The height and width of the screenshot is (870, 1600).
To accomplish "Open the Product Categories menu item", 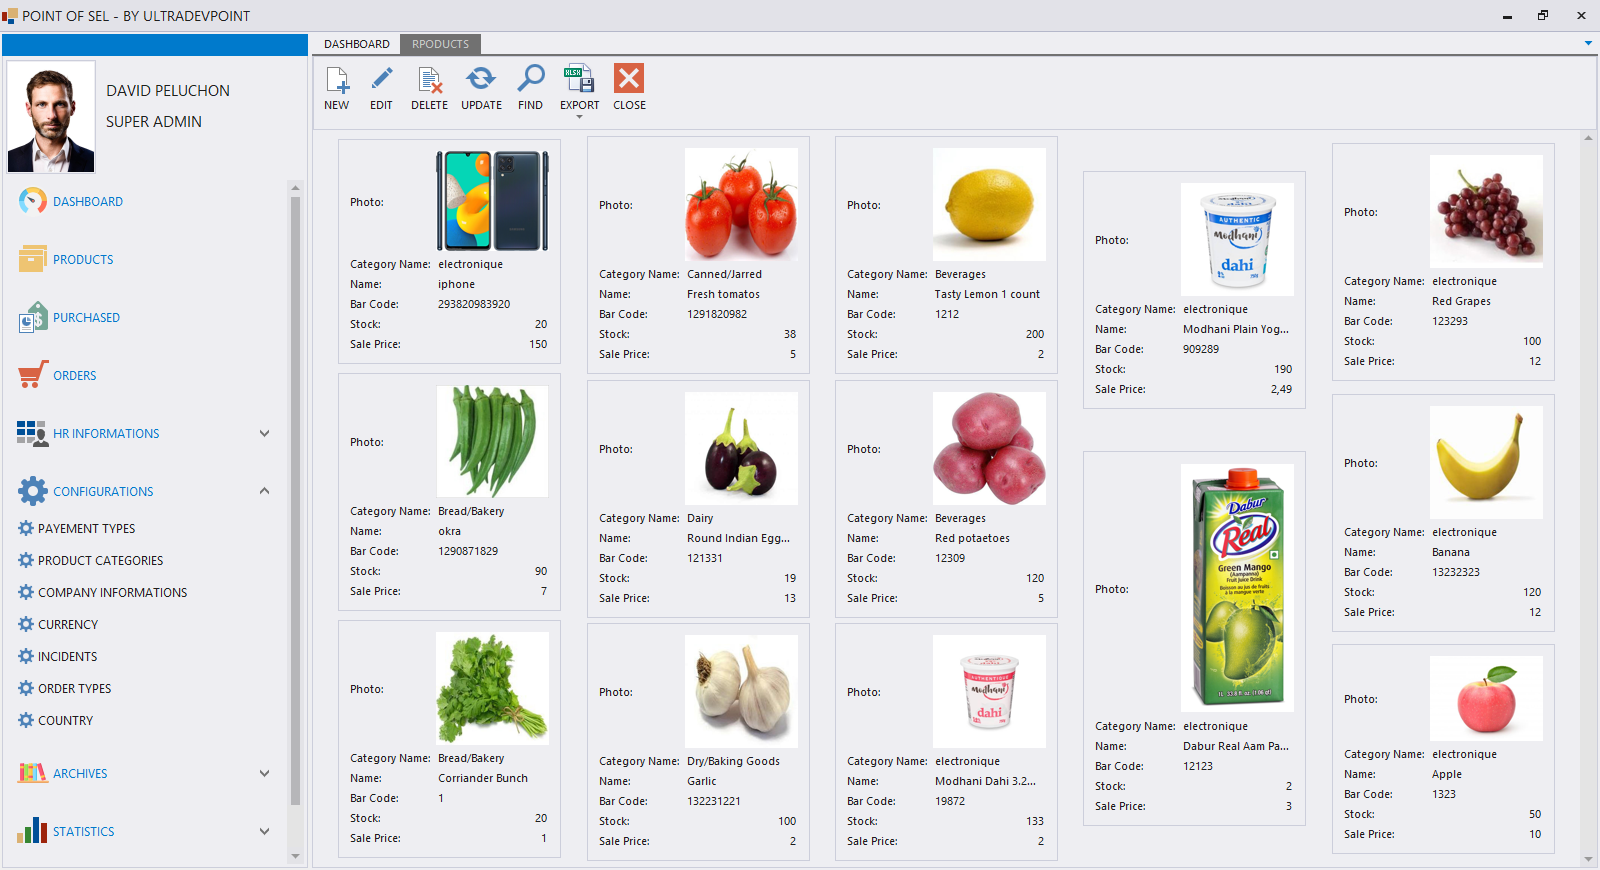I will pyautogui.click(x=100, y=560).
